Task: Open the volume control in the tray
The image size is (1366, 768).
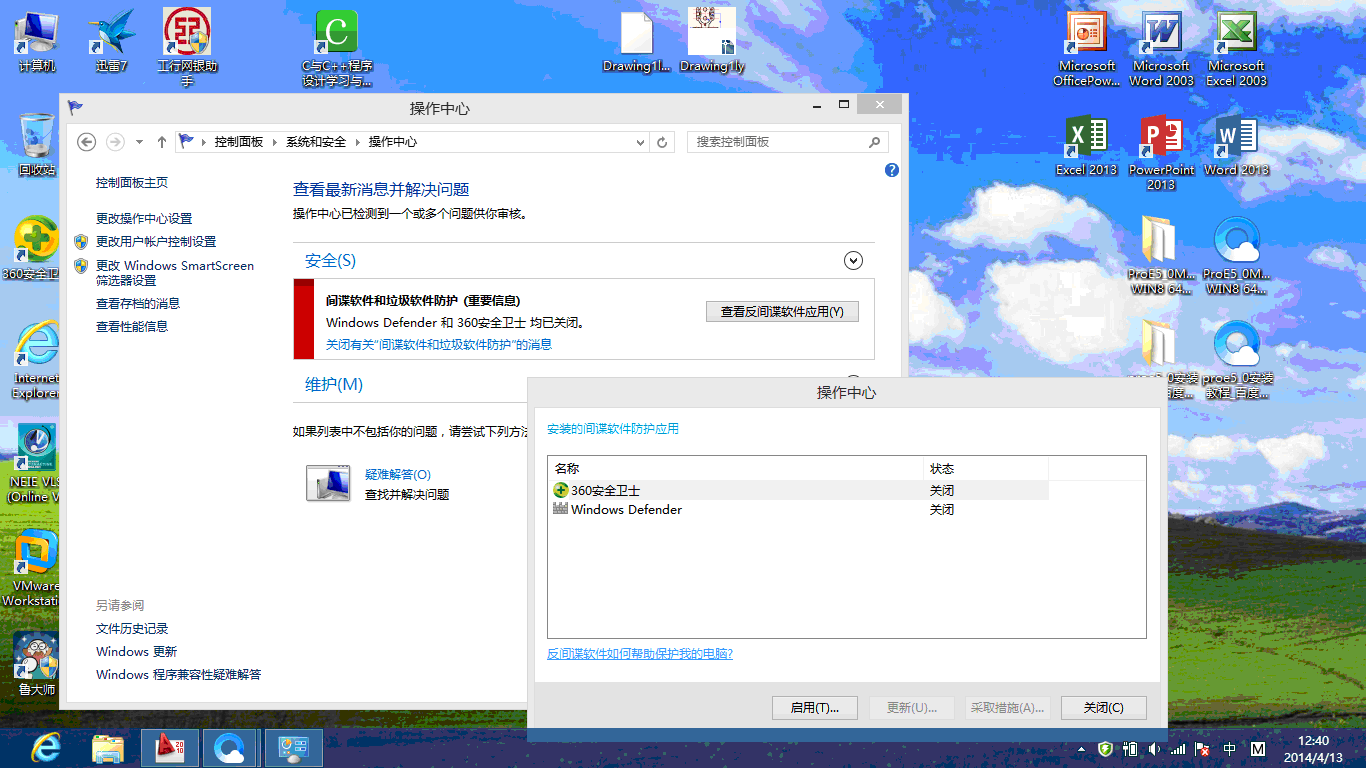Action: (1153, 749)
